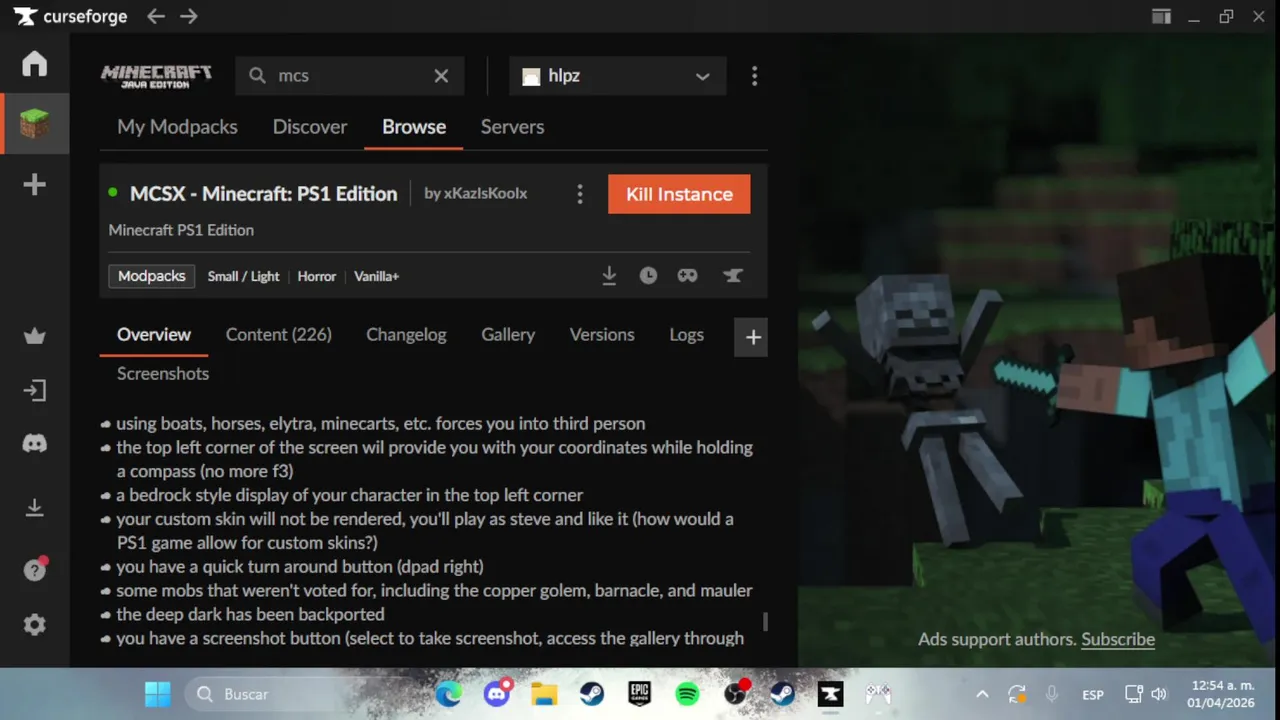This screenshot has width=1280, height=720.
Task: Click the Kill Instance button
Action: coord(679,194)
